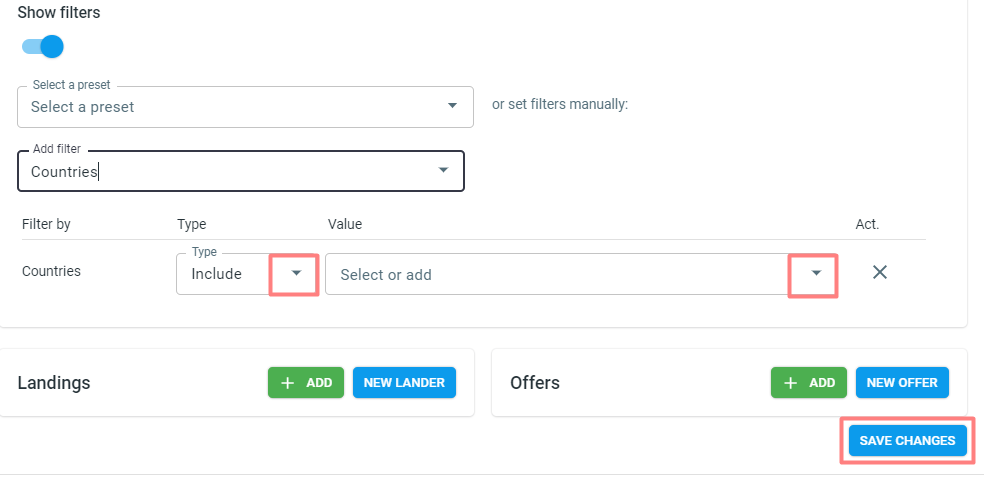This screenshot has width=984, height=477.
Task: Save with the SAVE CHANGES button
Action: [x=907, y=441]
